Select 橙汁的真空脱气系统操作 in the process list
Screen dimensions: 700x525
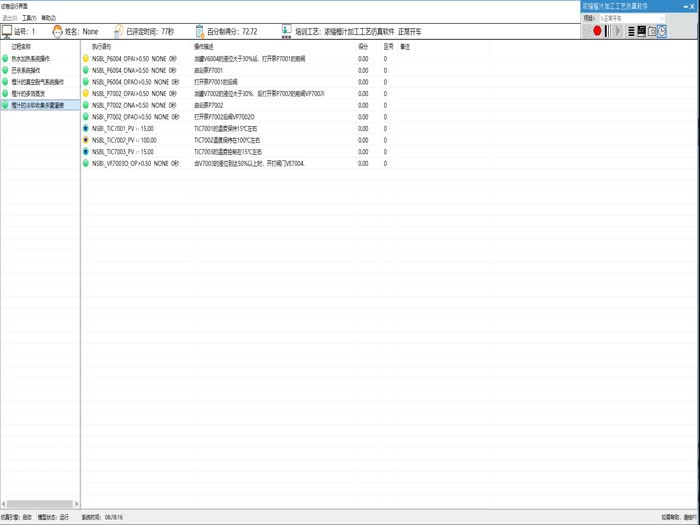coord(38,81)
